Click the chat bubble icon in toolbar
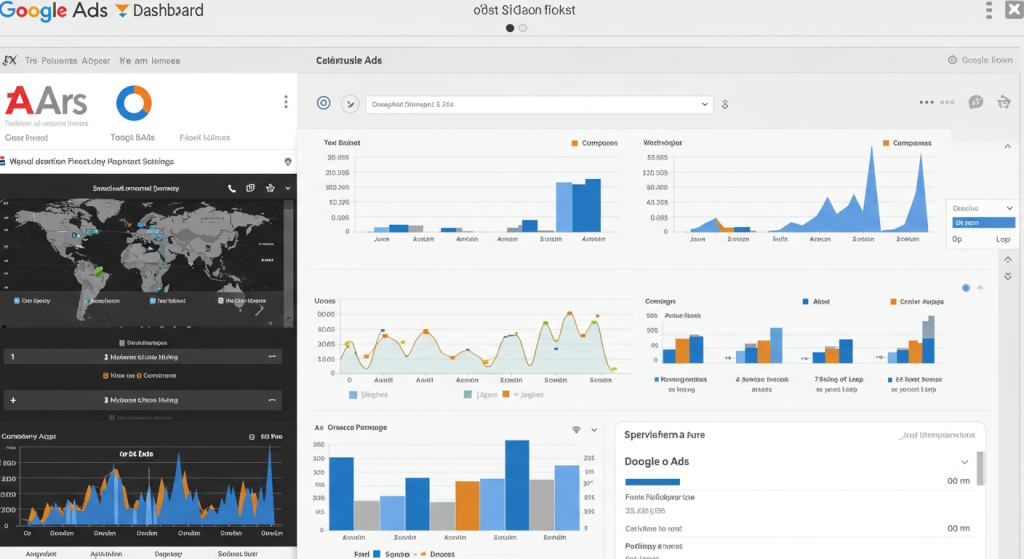Viewport: 1024px width, 559px height. pyautogui.click(x=976, y=103)
